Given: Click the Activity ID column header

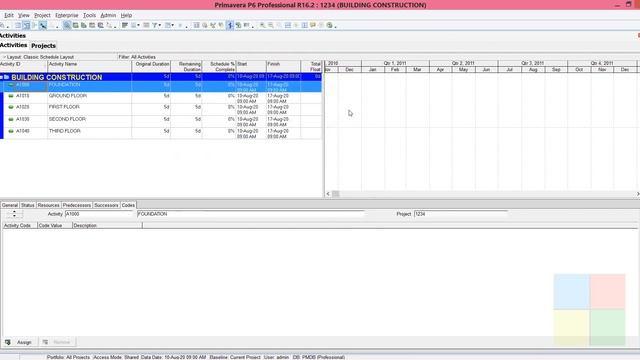Looking at the screenshot, I should [23, 67].
